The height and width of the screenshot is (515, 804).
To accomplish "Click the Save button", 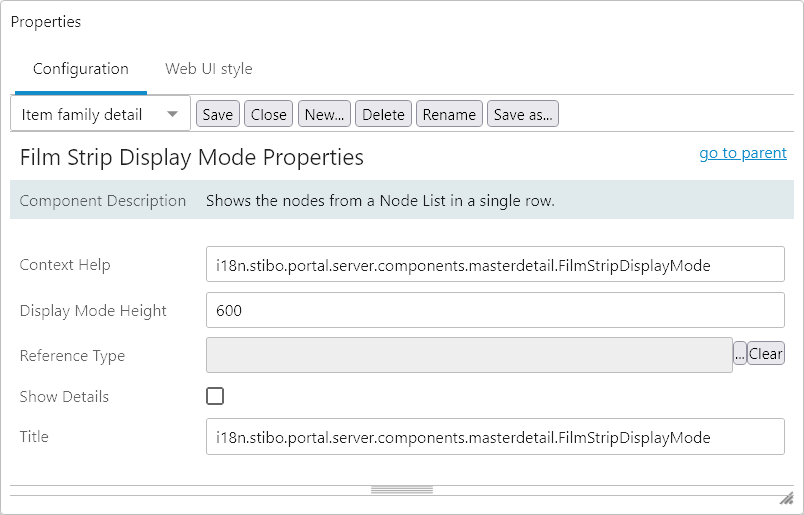I will tap(218, 114).
